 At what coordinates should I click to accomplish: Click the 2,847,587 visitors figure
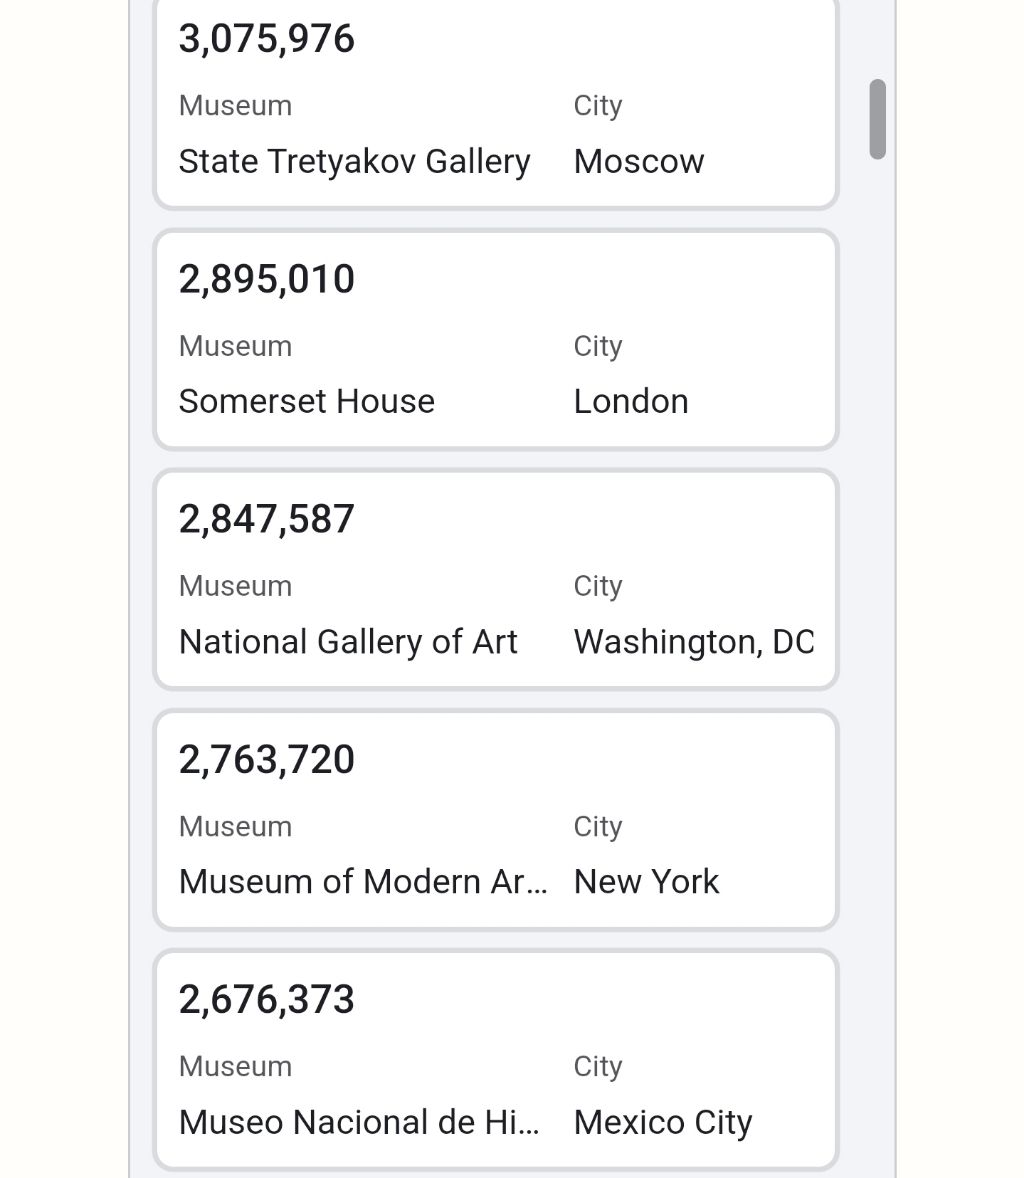point(266,519)
